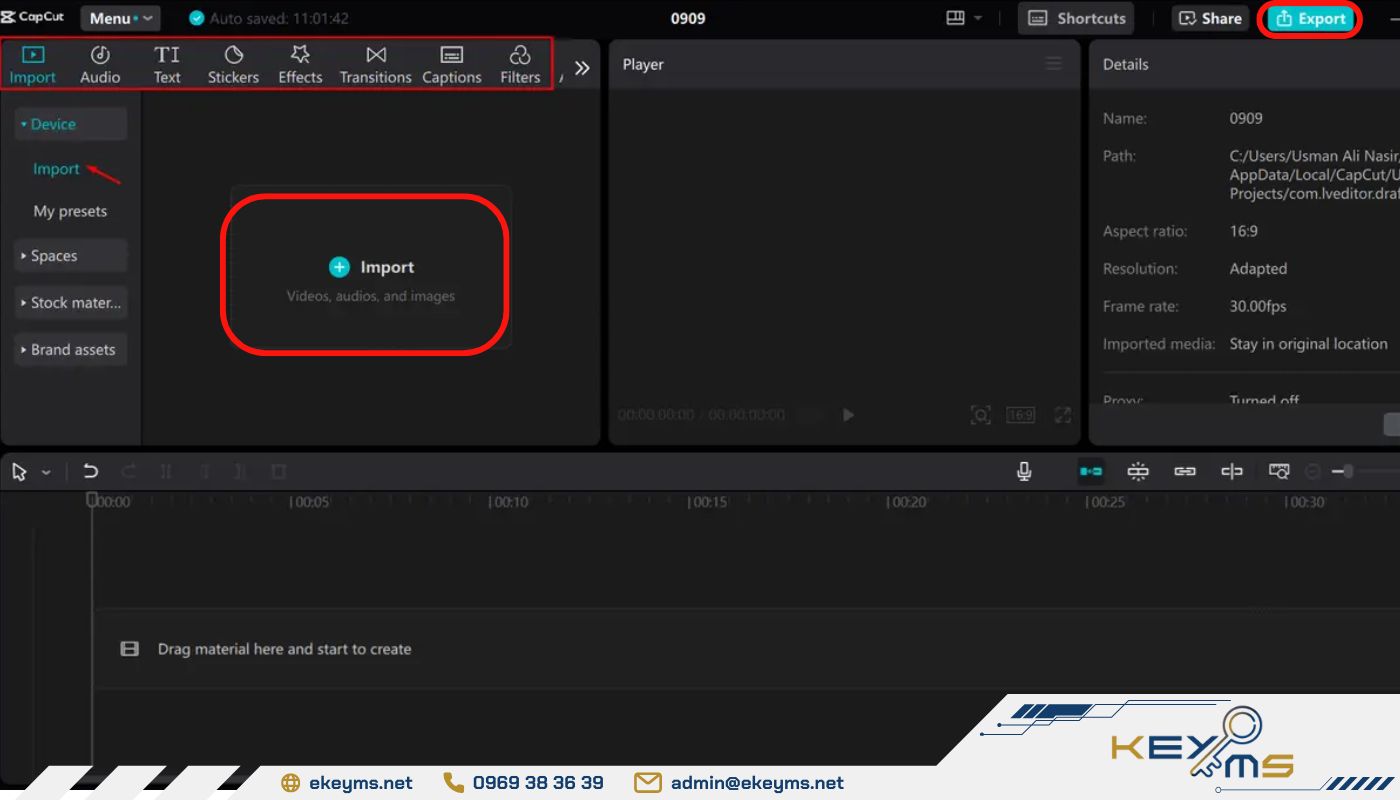Click the project title 0909
The width and height of the screenshot is (1400, 800).
tap(688, 18)
